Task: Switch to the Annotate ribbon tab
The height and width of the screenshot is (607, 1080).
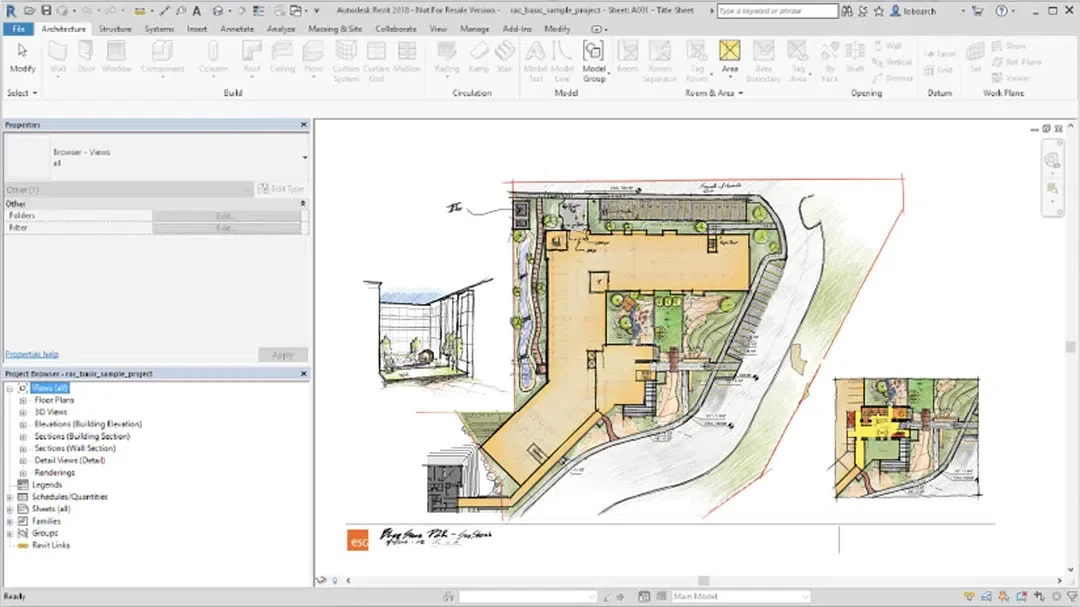Action: coord(237,29)
